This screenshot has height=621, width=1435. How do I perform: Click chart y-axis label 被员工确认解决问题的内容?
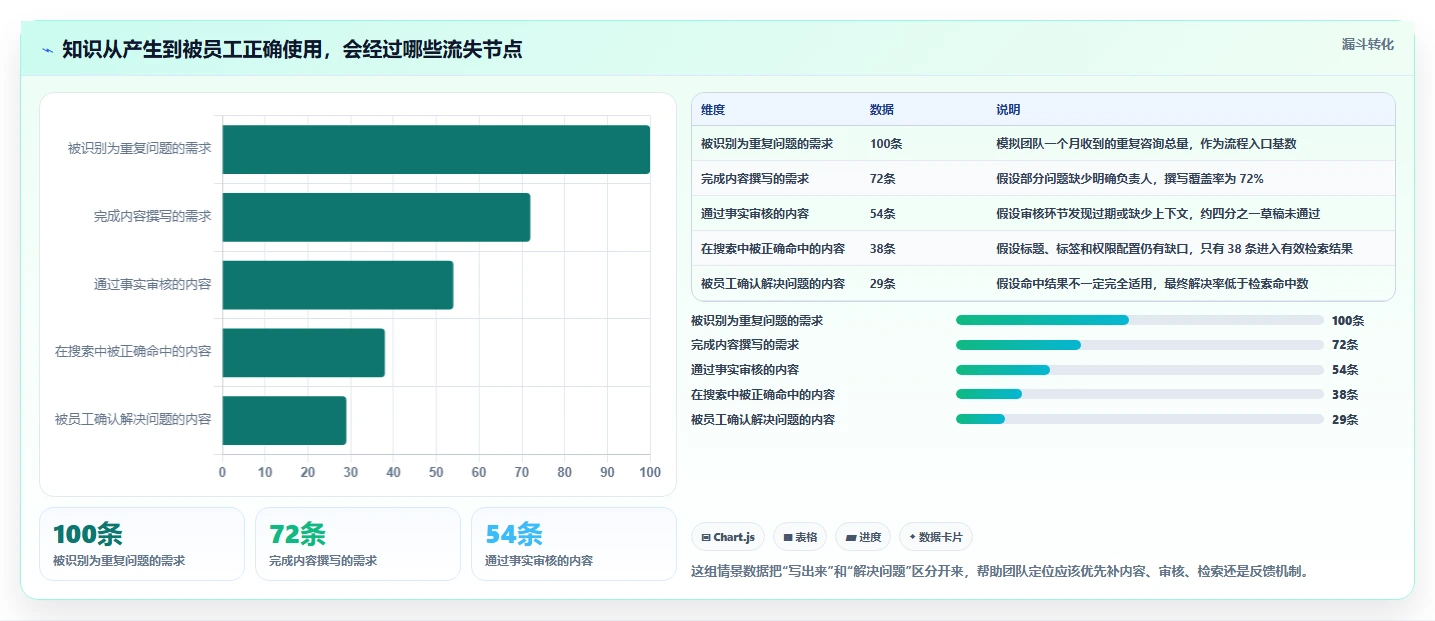tap(133, 420)
